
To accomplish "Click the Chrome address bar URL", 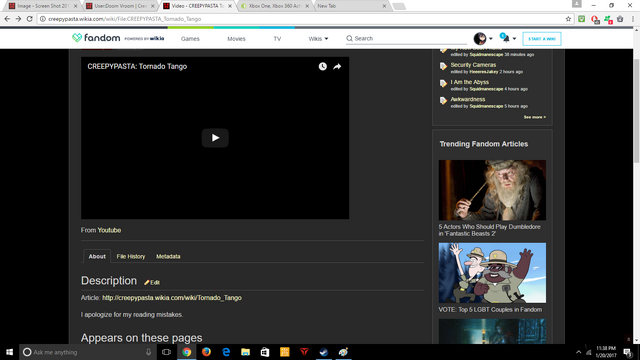I will point(125,19).
